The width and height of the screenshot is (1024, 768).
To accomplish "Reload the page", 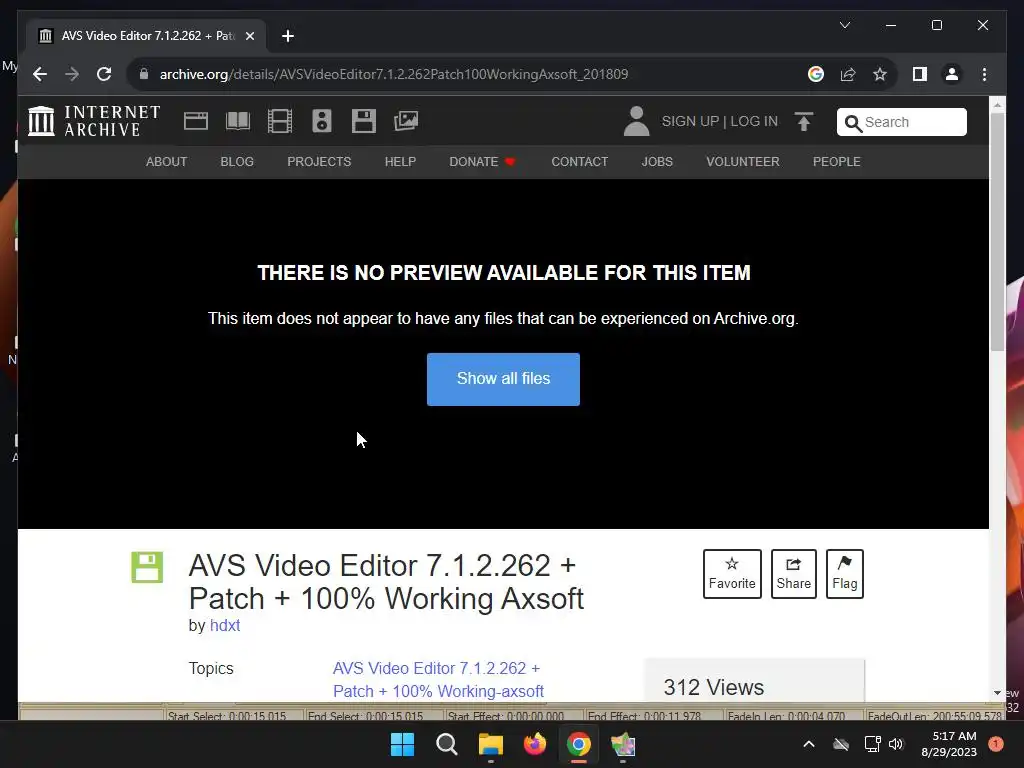I will [x=104, y=74].
